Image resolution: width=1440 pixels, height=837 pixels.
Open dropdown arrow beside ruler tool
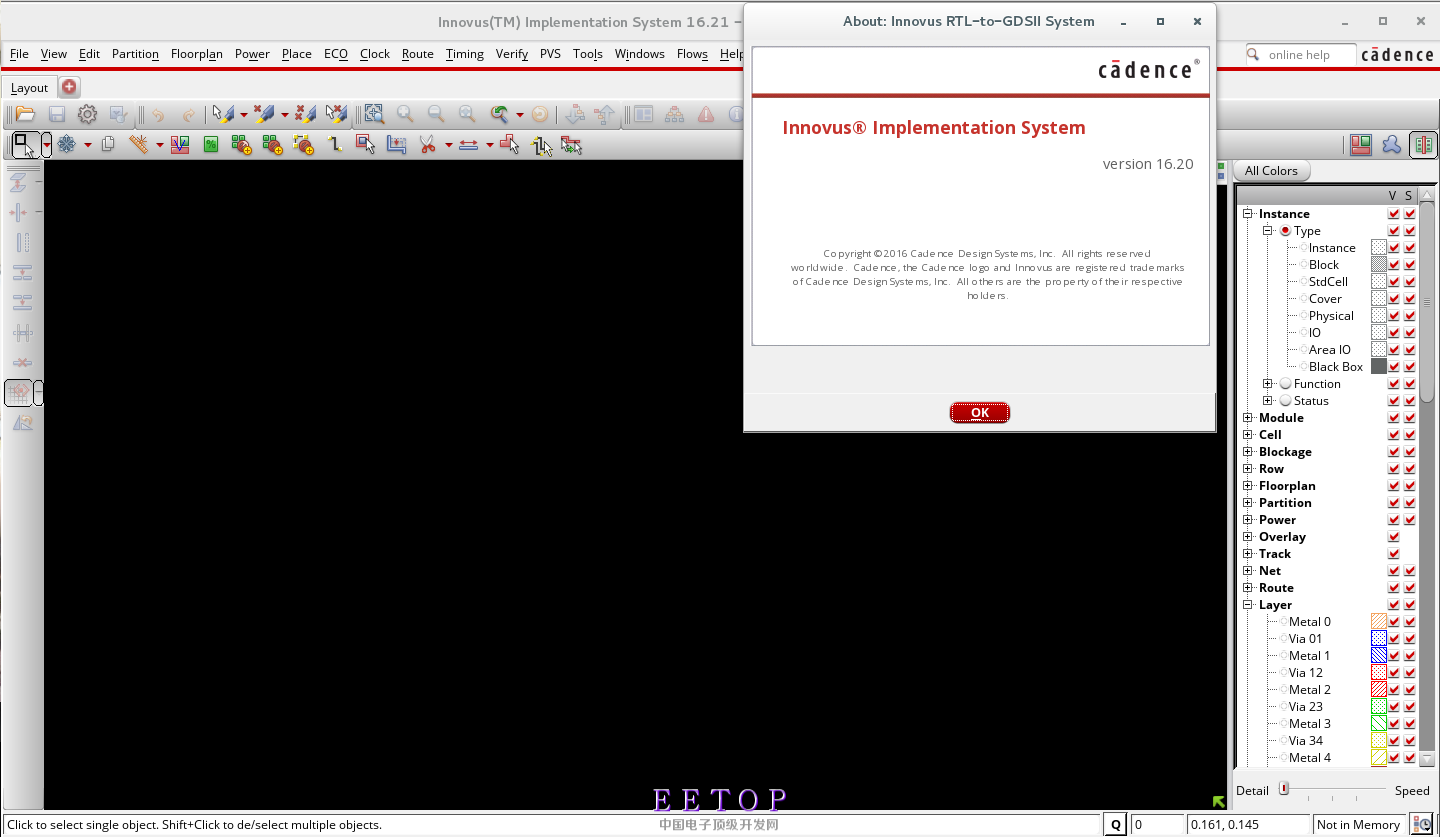click(159, 145)
